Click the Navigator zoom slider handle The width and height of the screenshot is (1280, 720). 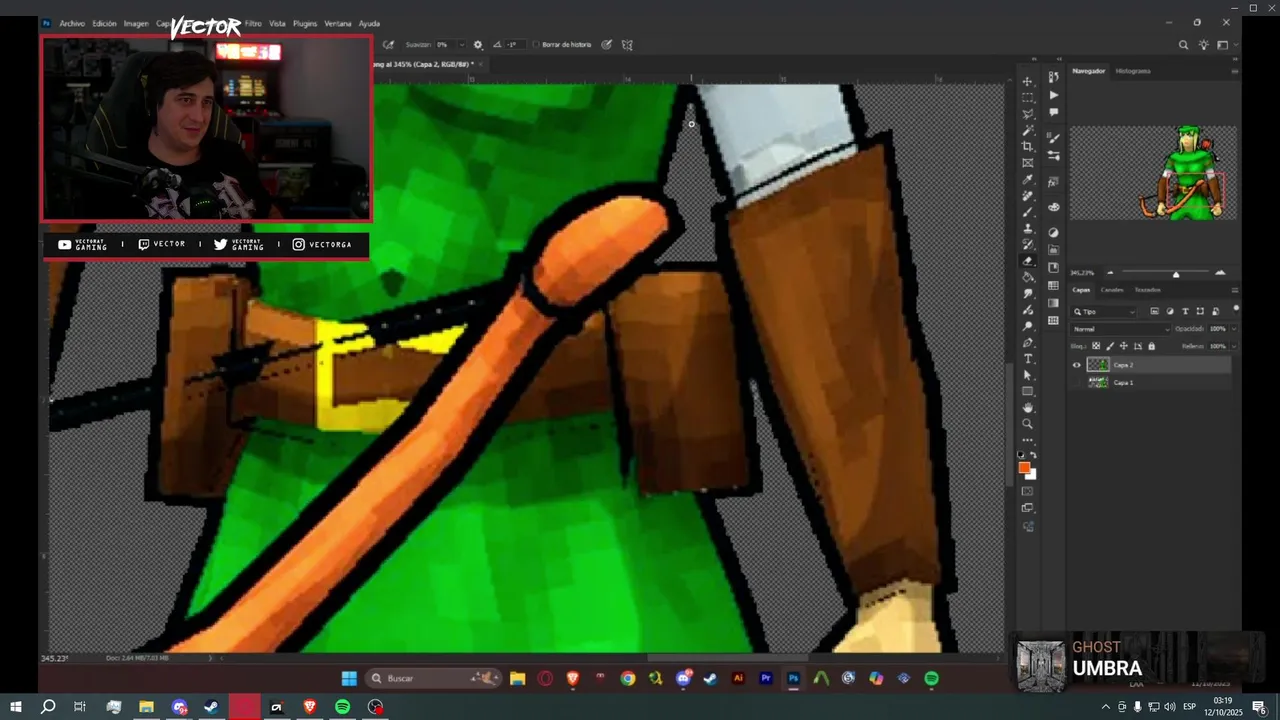click(1176, 273)
